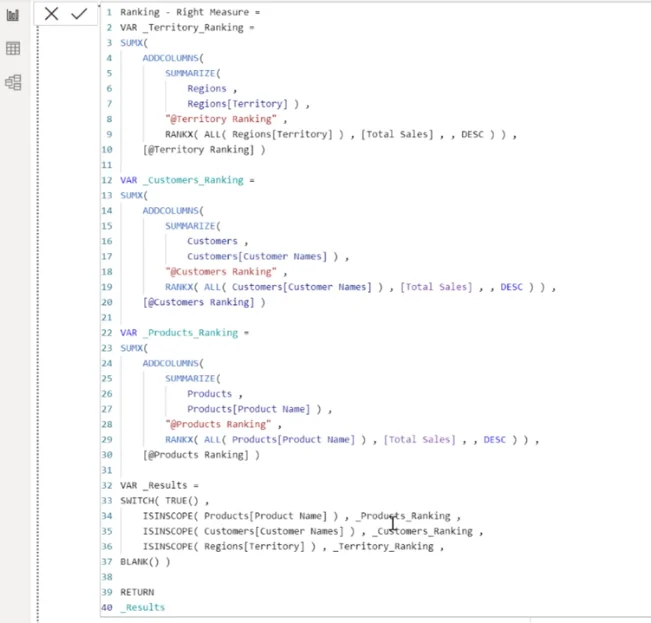651x623 pixels.
Task: Click SWITCH on line 33
Action: (137, 501)
